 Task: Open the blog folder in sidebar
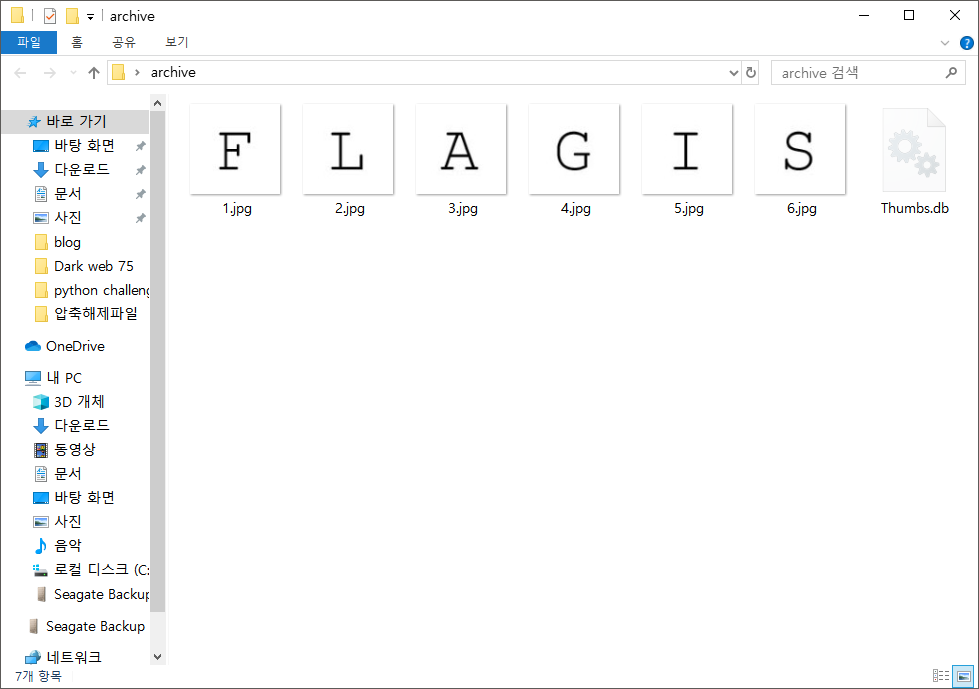[67, 242]
